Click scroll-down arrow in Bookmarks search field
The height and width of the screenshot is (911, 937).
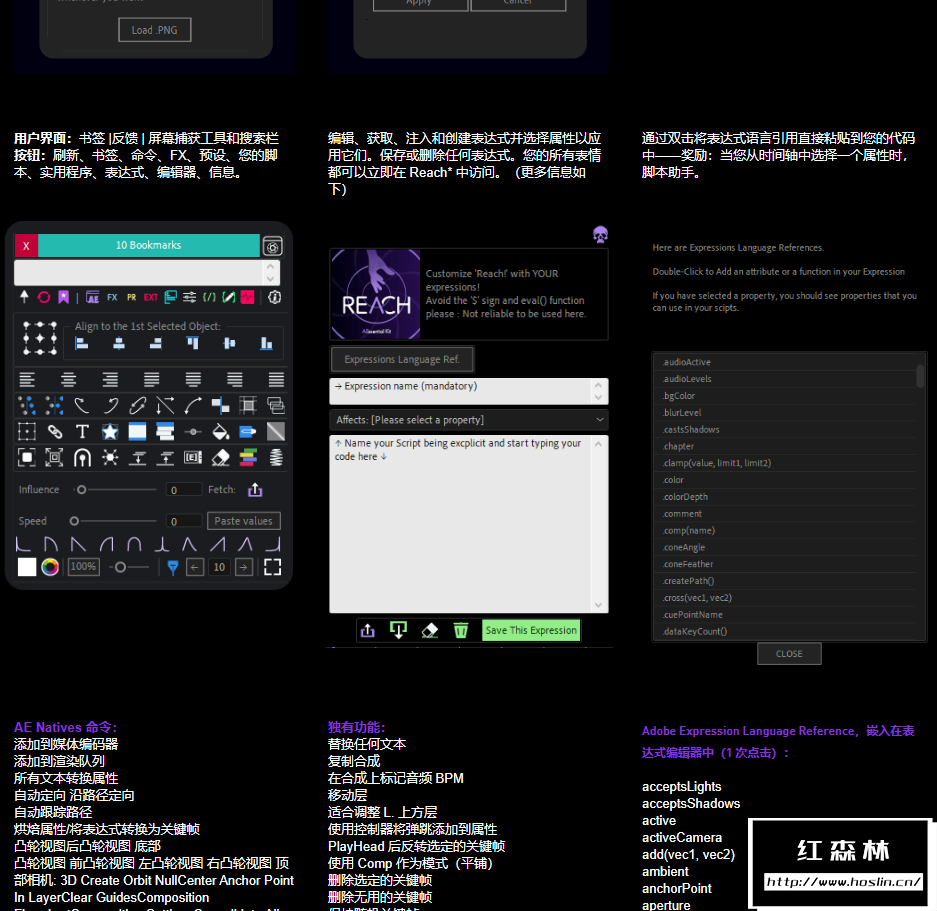(x=271, y=279)
